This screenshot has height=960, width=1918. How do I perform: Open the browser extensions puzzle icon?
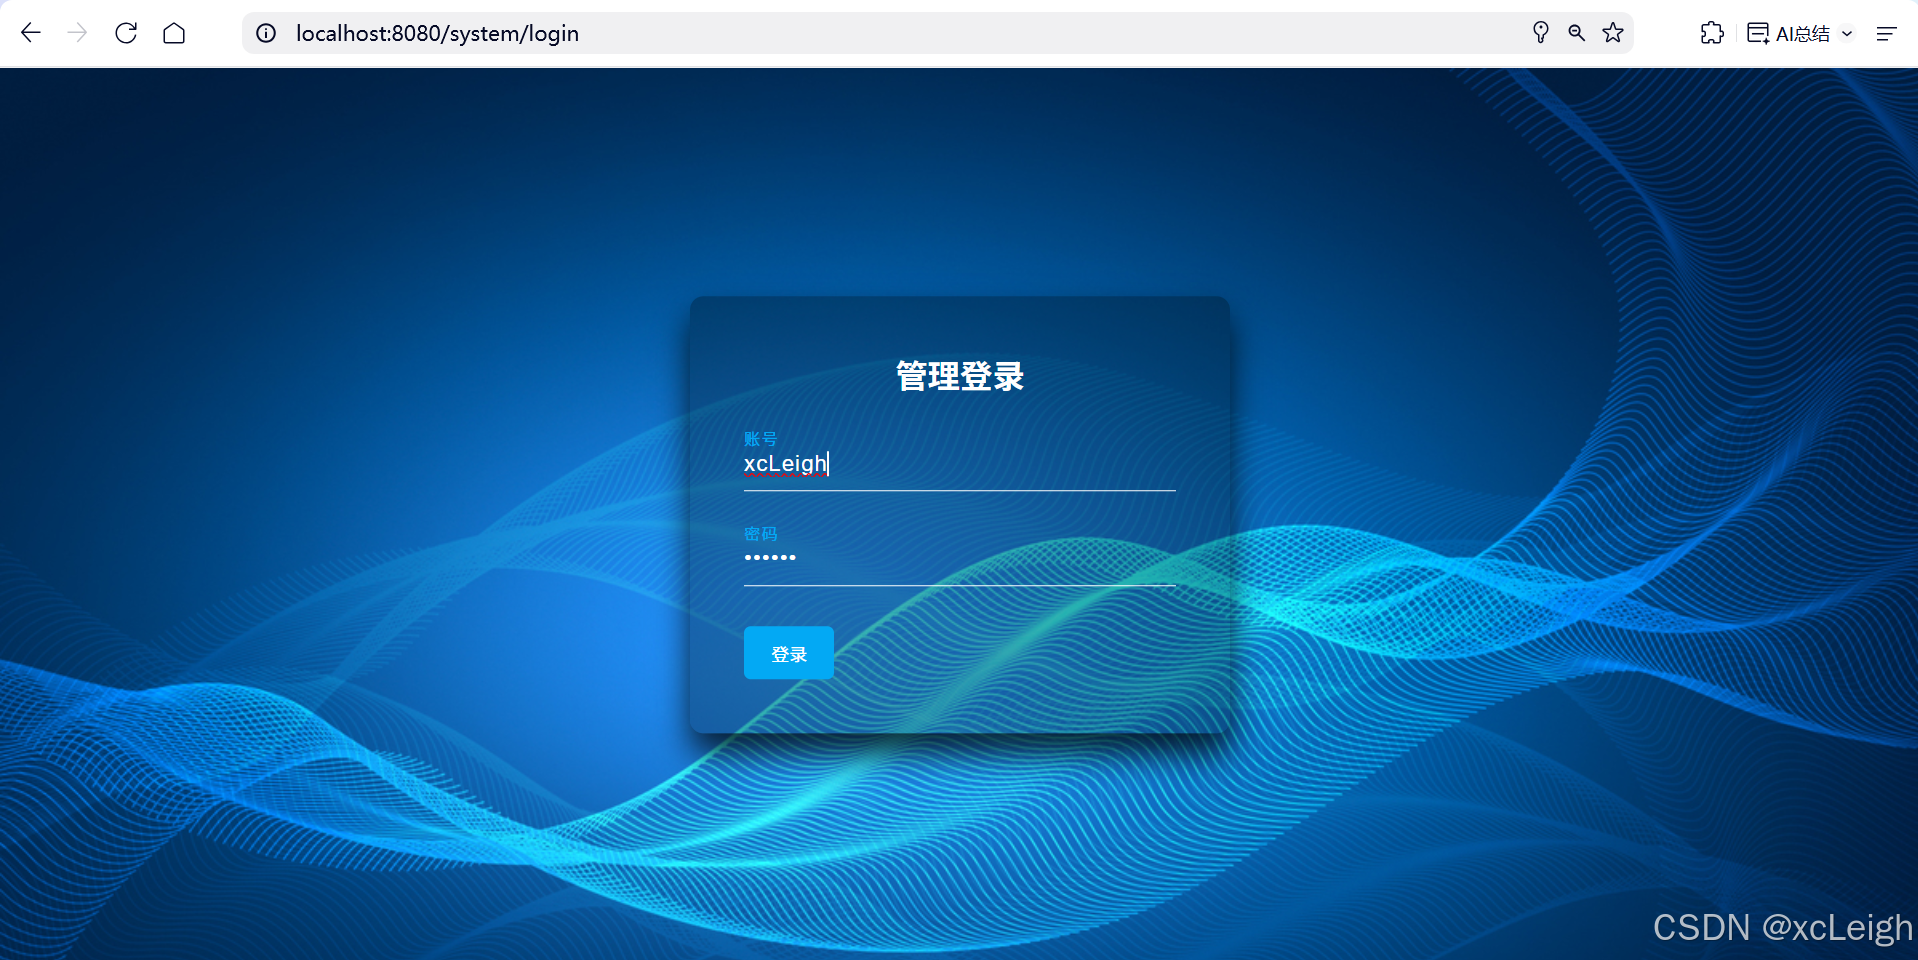[1712, 33]
